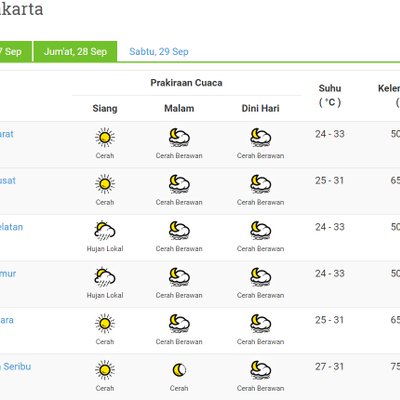Open the 'usat' region link
400x400 pixels.
[8, 181]
